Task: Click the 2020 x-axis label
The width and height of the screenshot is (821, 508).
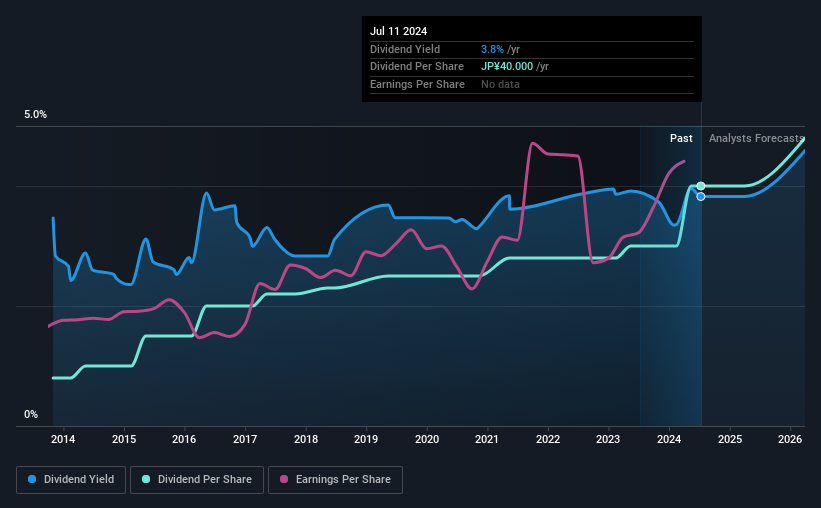Action: [x=427, y=439]
